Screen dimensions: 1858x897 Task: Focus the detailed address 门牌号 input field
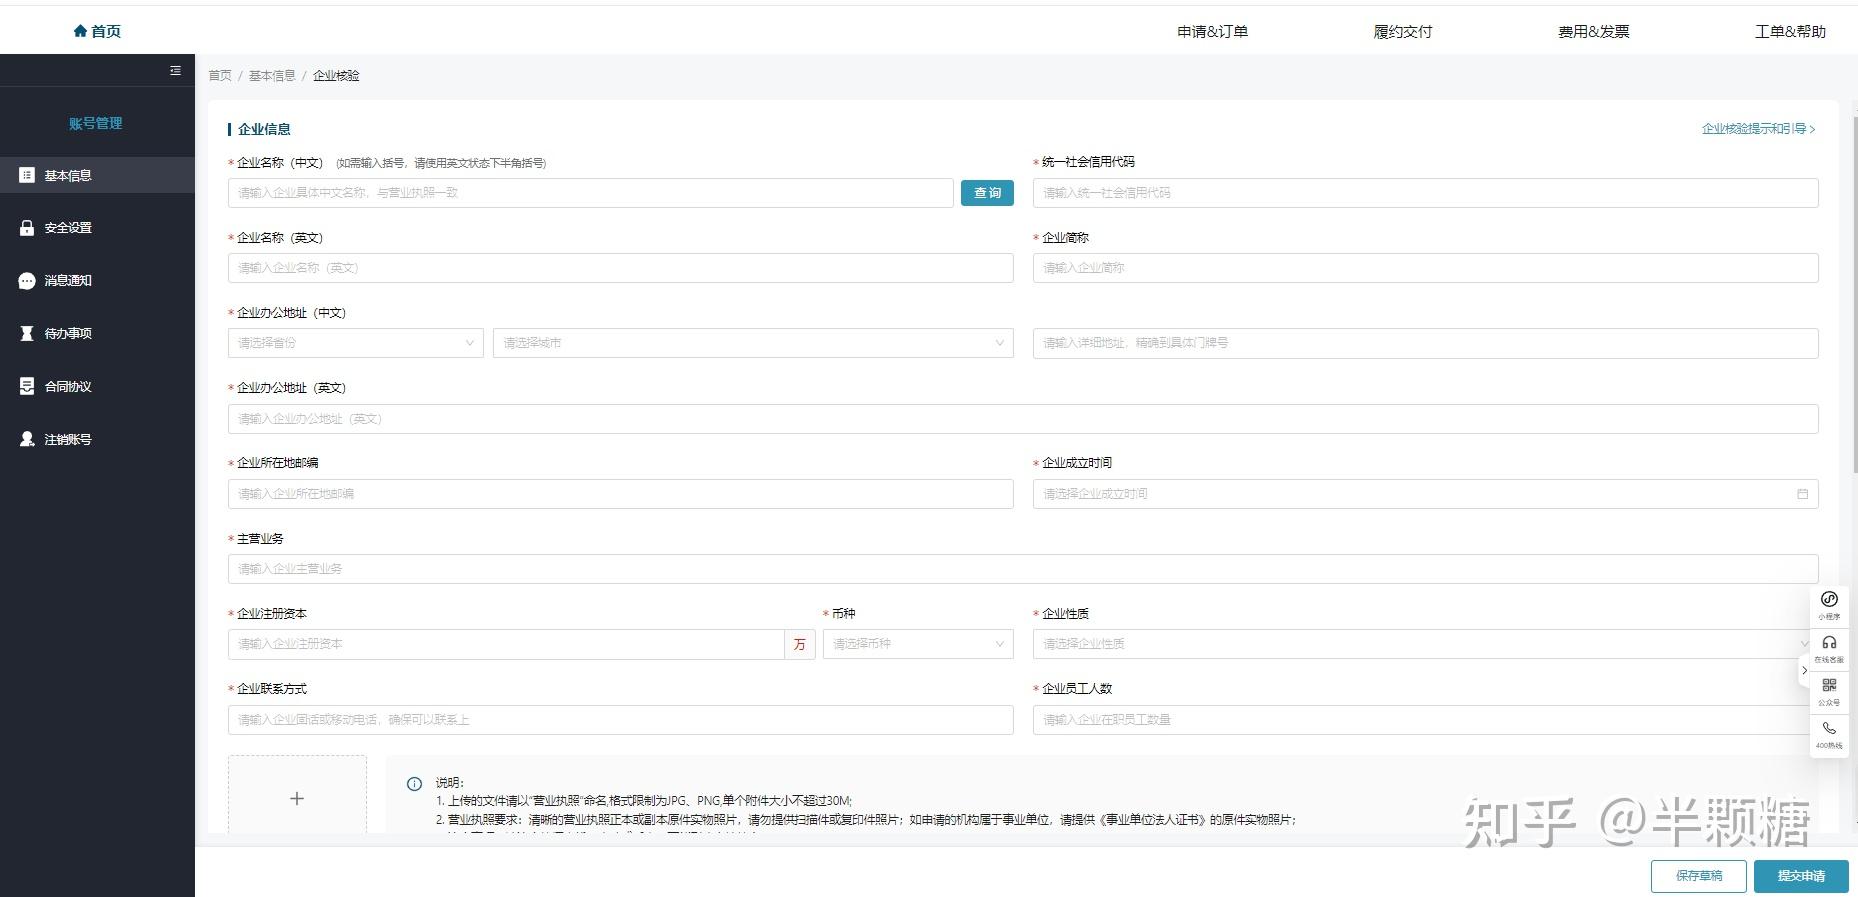pyautogui.click(x=1425, y=343)
